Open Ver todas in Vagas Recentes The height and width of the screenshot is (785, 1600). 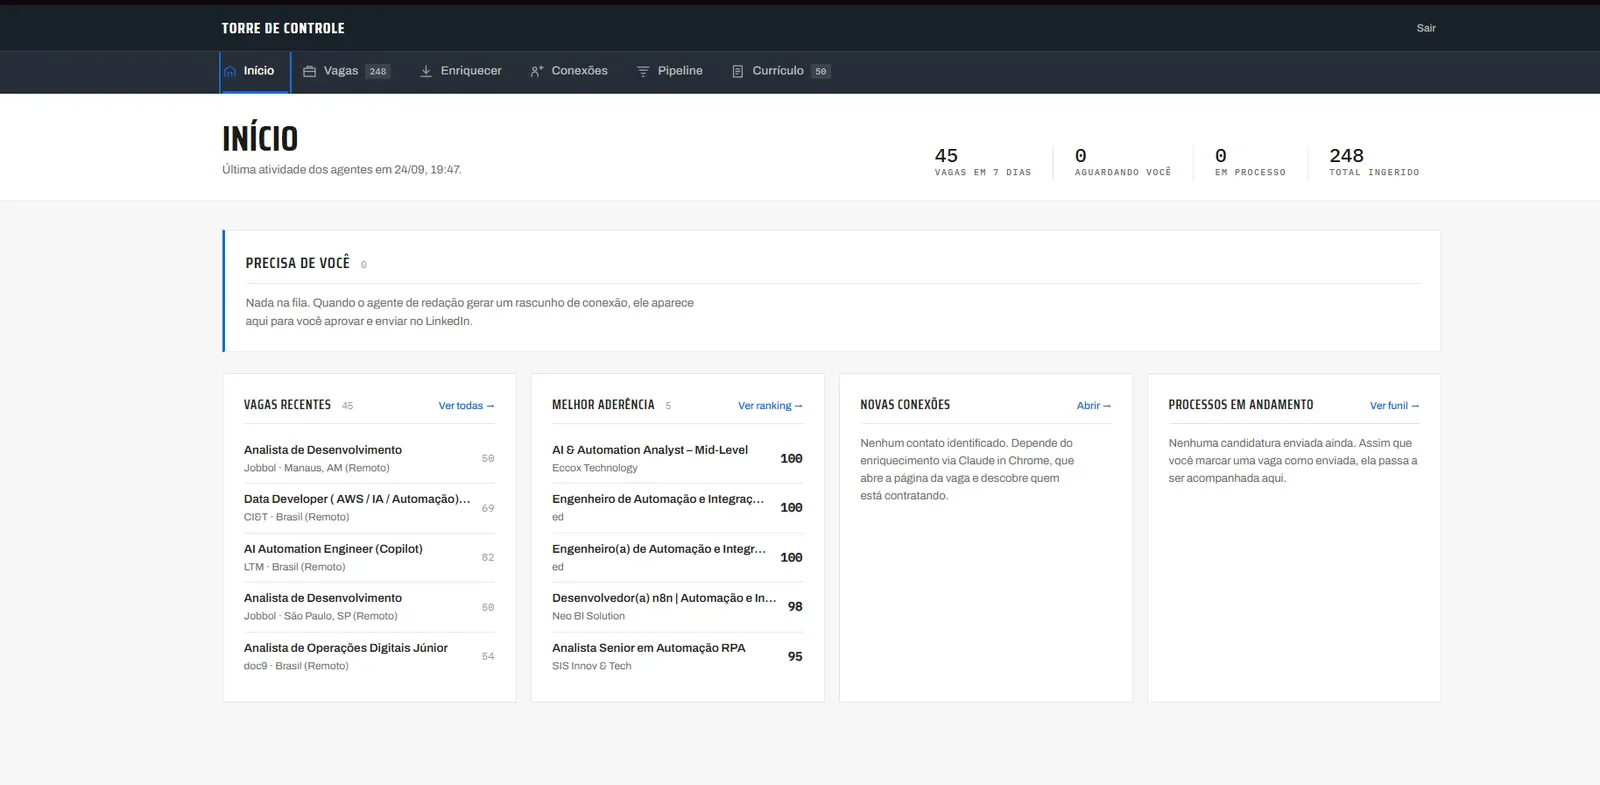tap(466, 406)
